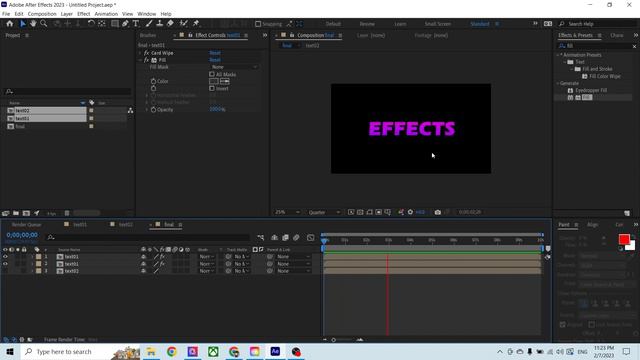Open the Layer menu
The height and width of the screenshot is (360, 640).
(x=67, y=14)
